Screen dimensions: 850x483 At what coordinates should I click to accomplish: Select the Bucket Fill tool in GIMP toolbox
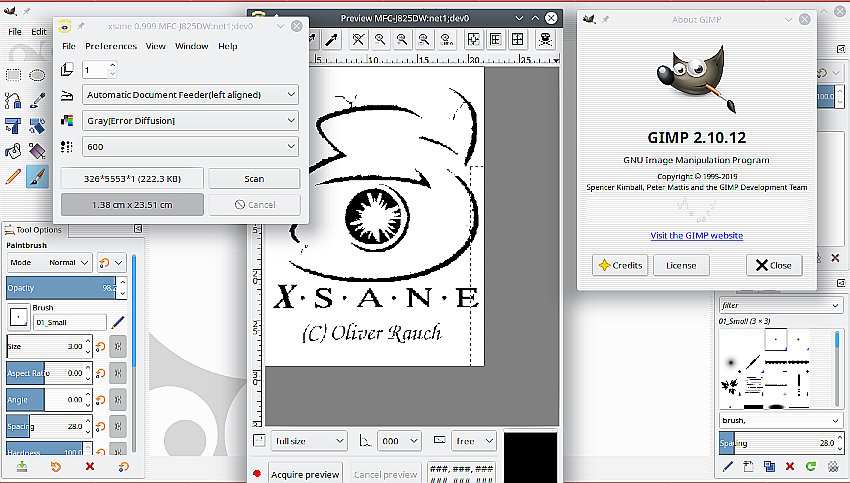click(x=13, y=151)
